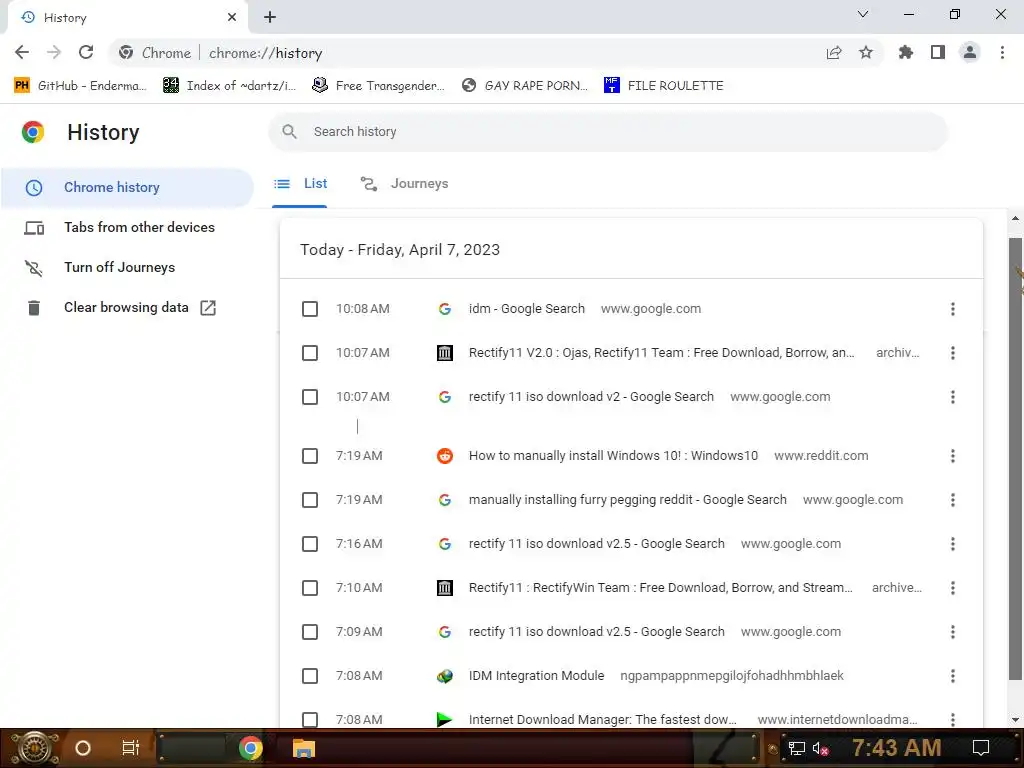This screenshot has height=768, width=1024.
Task: Click Internet Download Manager green arrow favicon
Action: click(x=445, y=720)
